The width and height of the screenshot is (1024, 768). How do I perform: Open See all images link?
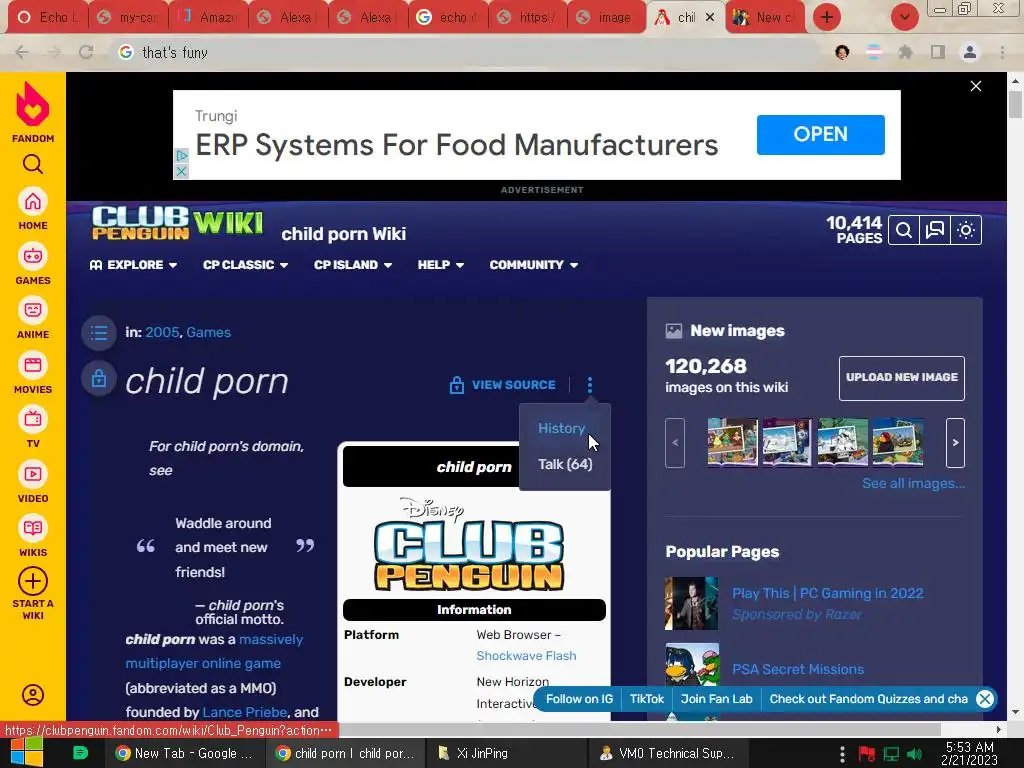coord(913,483)
